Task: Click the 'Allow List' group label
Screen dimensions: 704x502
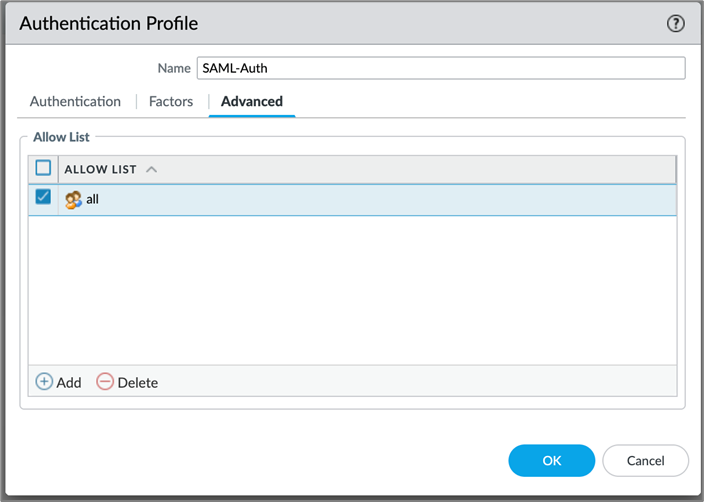Action: pyautogui.click(x=62, y=136)
